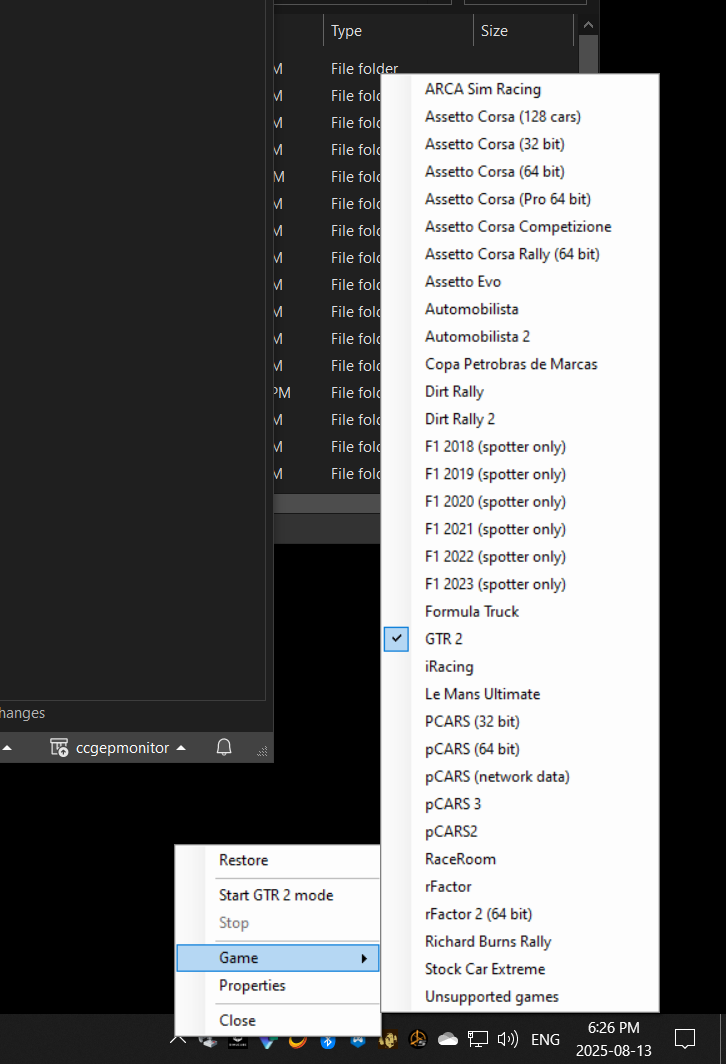Select Copa Petrobras de Marcas

[520, 364]
